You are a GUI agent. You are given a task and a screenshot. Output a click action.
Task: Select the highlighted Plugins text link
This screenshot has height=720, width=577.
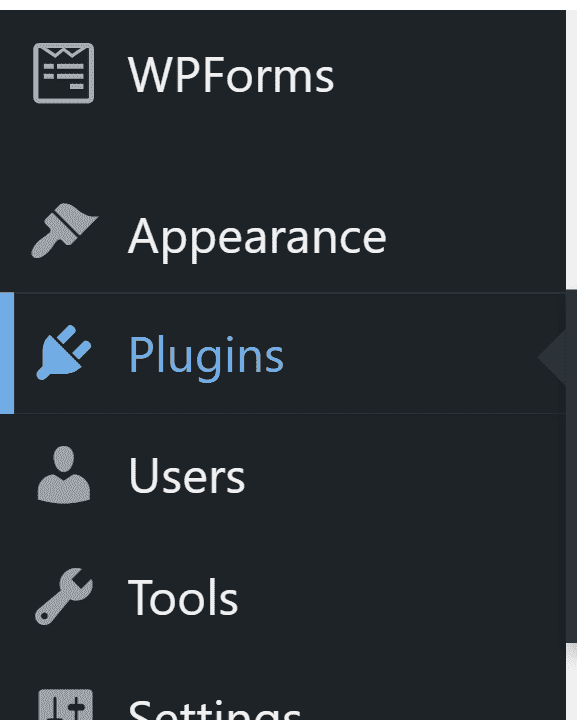pos(206,357)
